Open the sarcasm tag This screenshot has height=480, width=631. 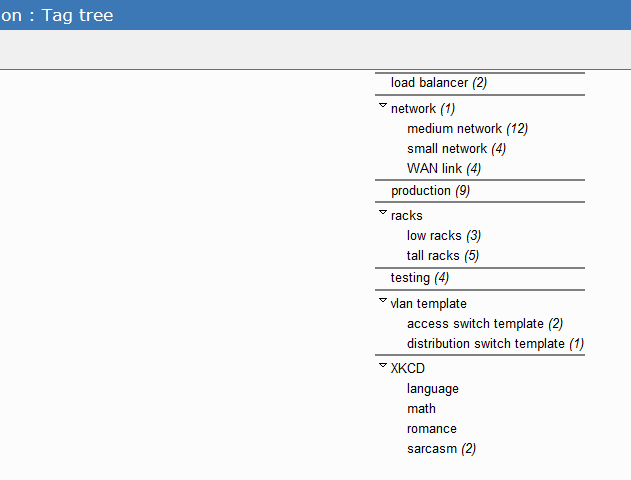tap(431, 449)
